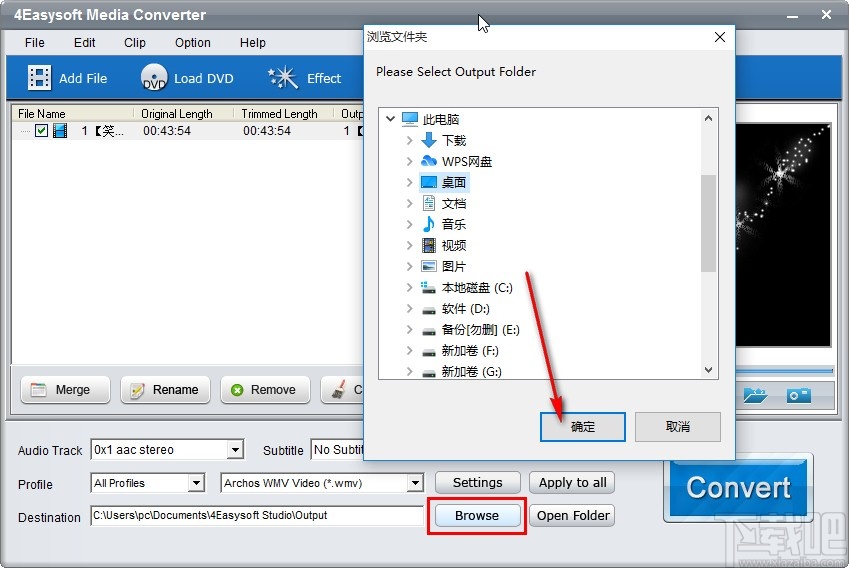Click the Merge button
The width and height of the screenshot is (849, 568).
(65, 390)
